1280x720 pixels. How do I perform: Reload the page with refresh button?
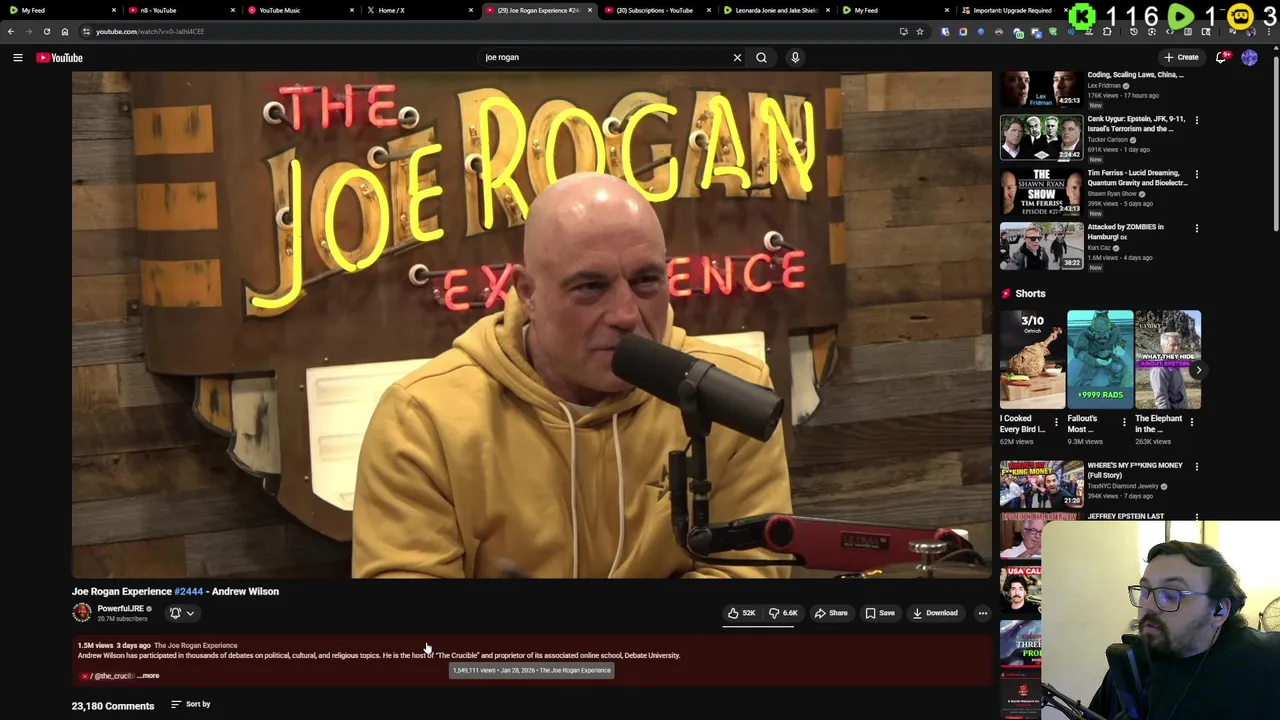(46, 31)
